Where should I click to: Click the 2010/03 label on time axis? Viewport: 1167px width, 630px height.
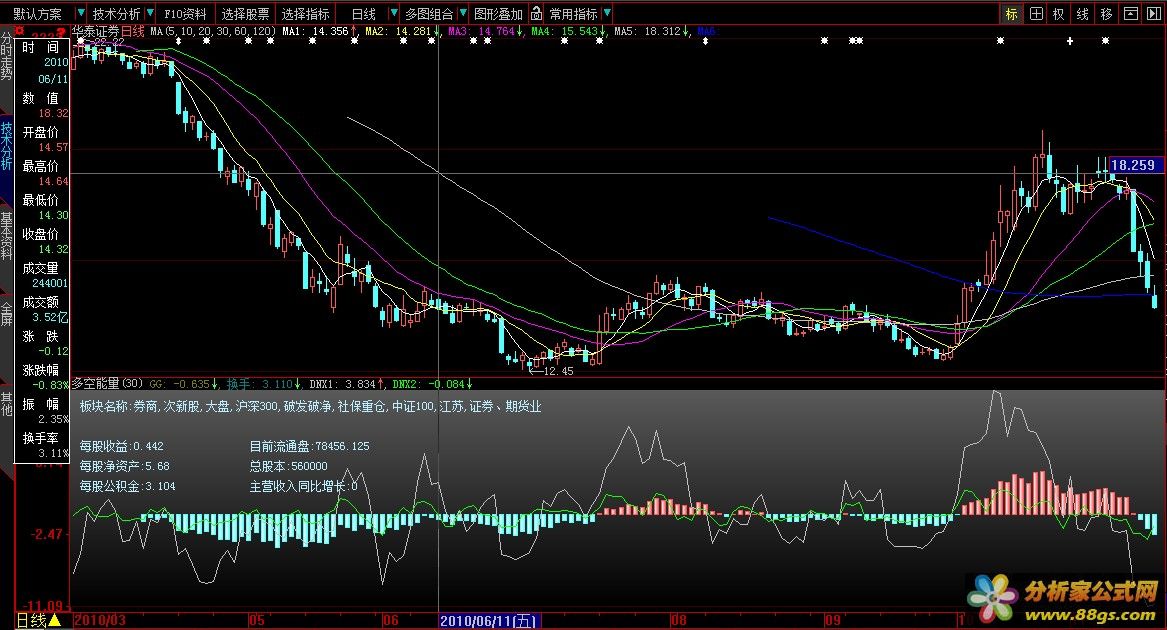(x=100, y=620)
